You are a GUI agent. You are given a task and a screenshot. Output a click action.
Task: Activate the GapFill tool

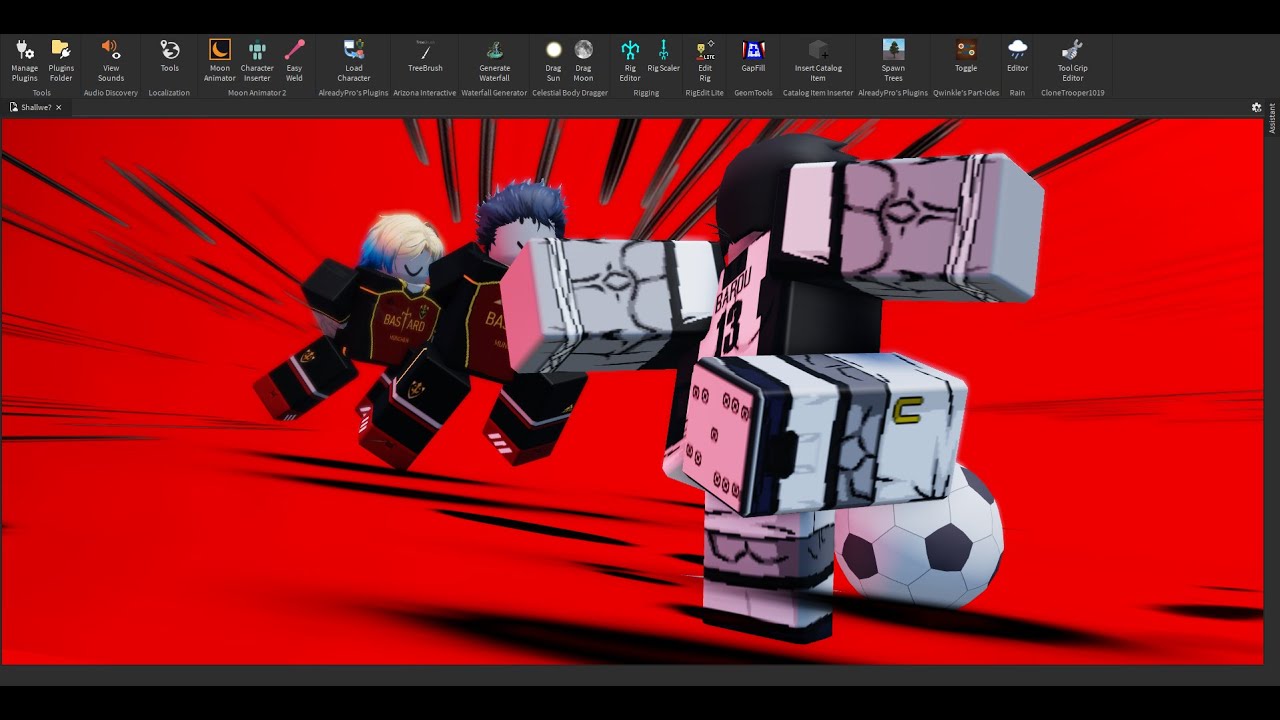(x=753, y=57)
